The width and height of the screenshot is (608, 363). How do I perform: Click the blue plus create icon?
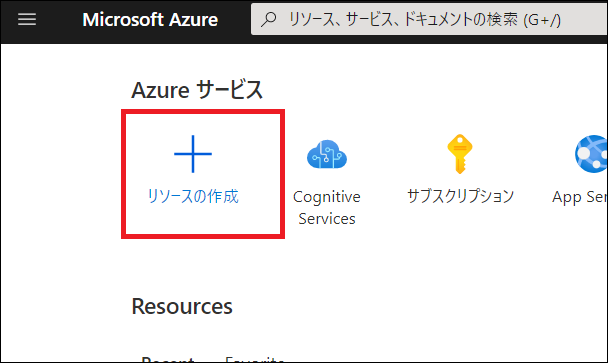point(193,154)
